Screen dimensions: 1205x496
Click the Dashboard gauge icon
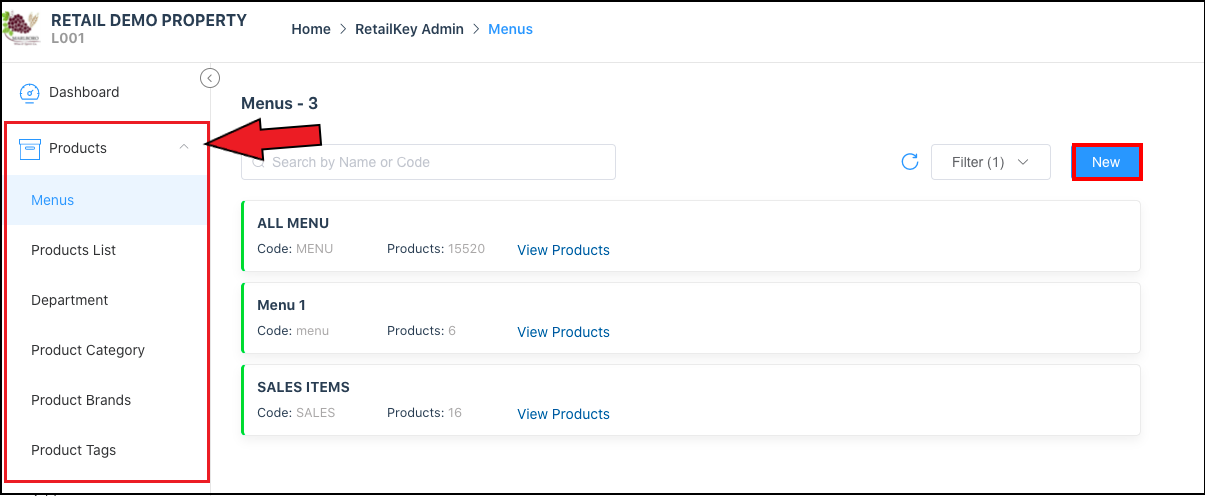[x=30, y=93]
